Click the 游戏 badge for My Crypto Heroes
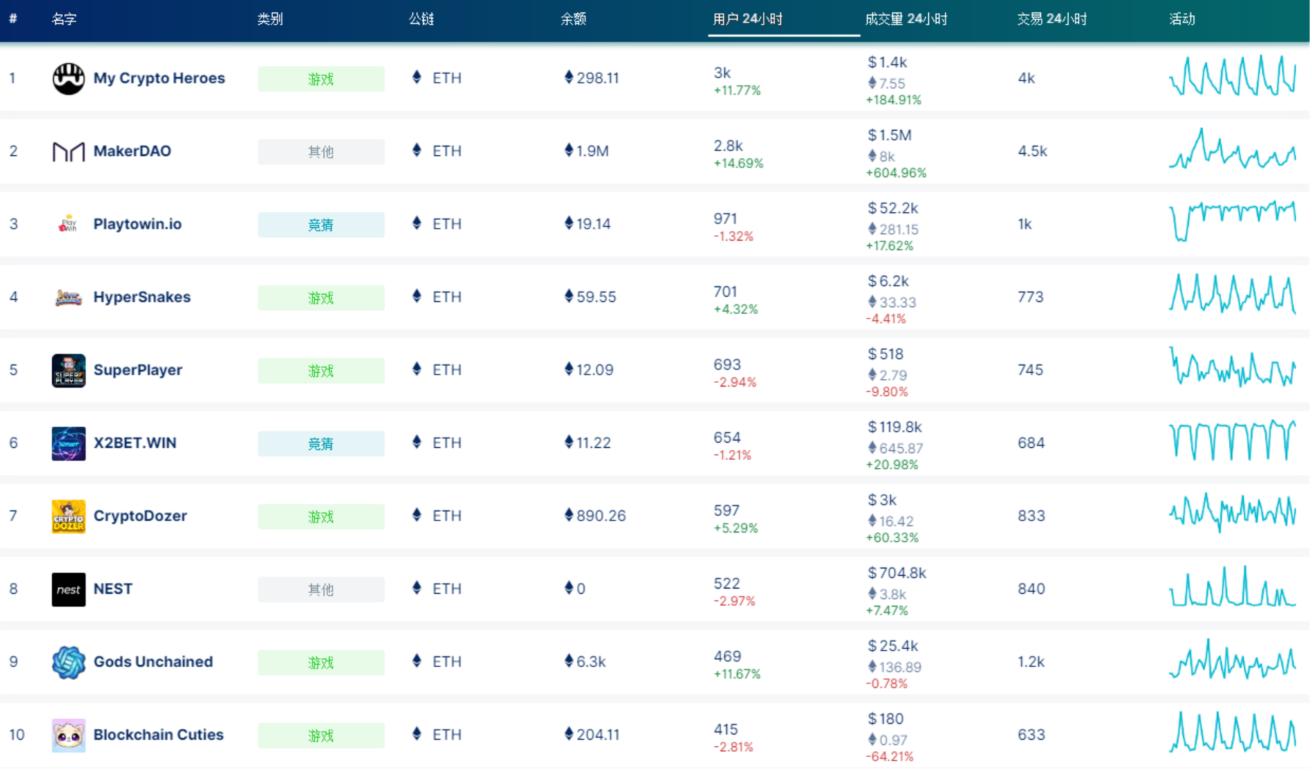 point(321,78)
